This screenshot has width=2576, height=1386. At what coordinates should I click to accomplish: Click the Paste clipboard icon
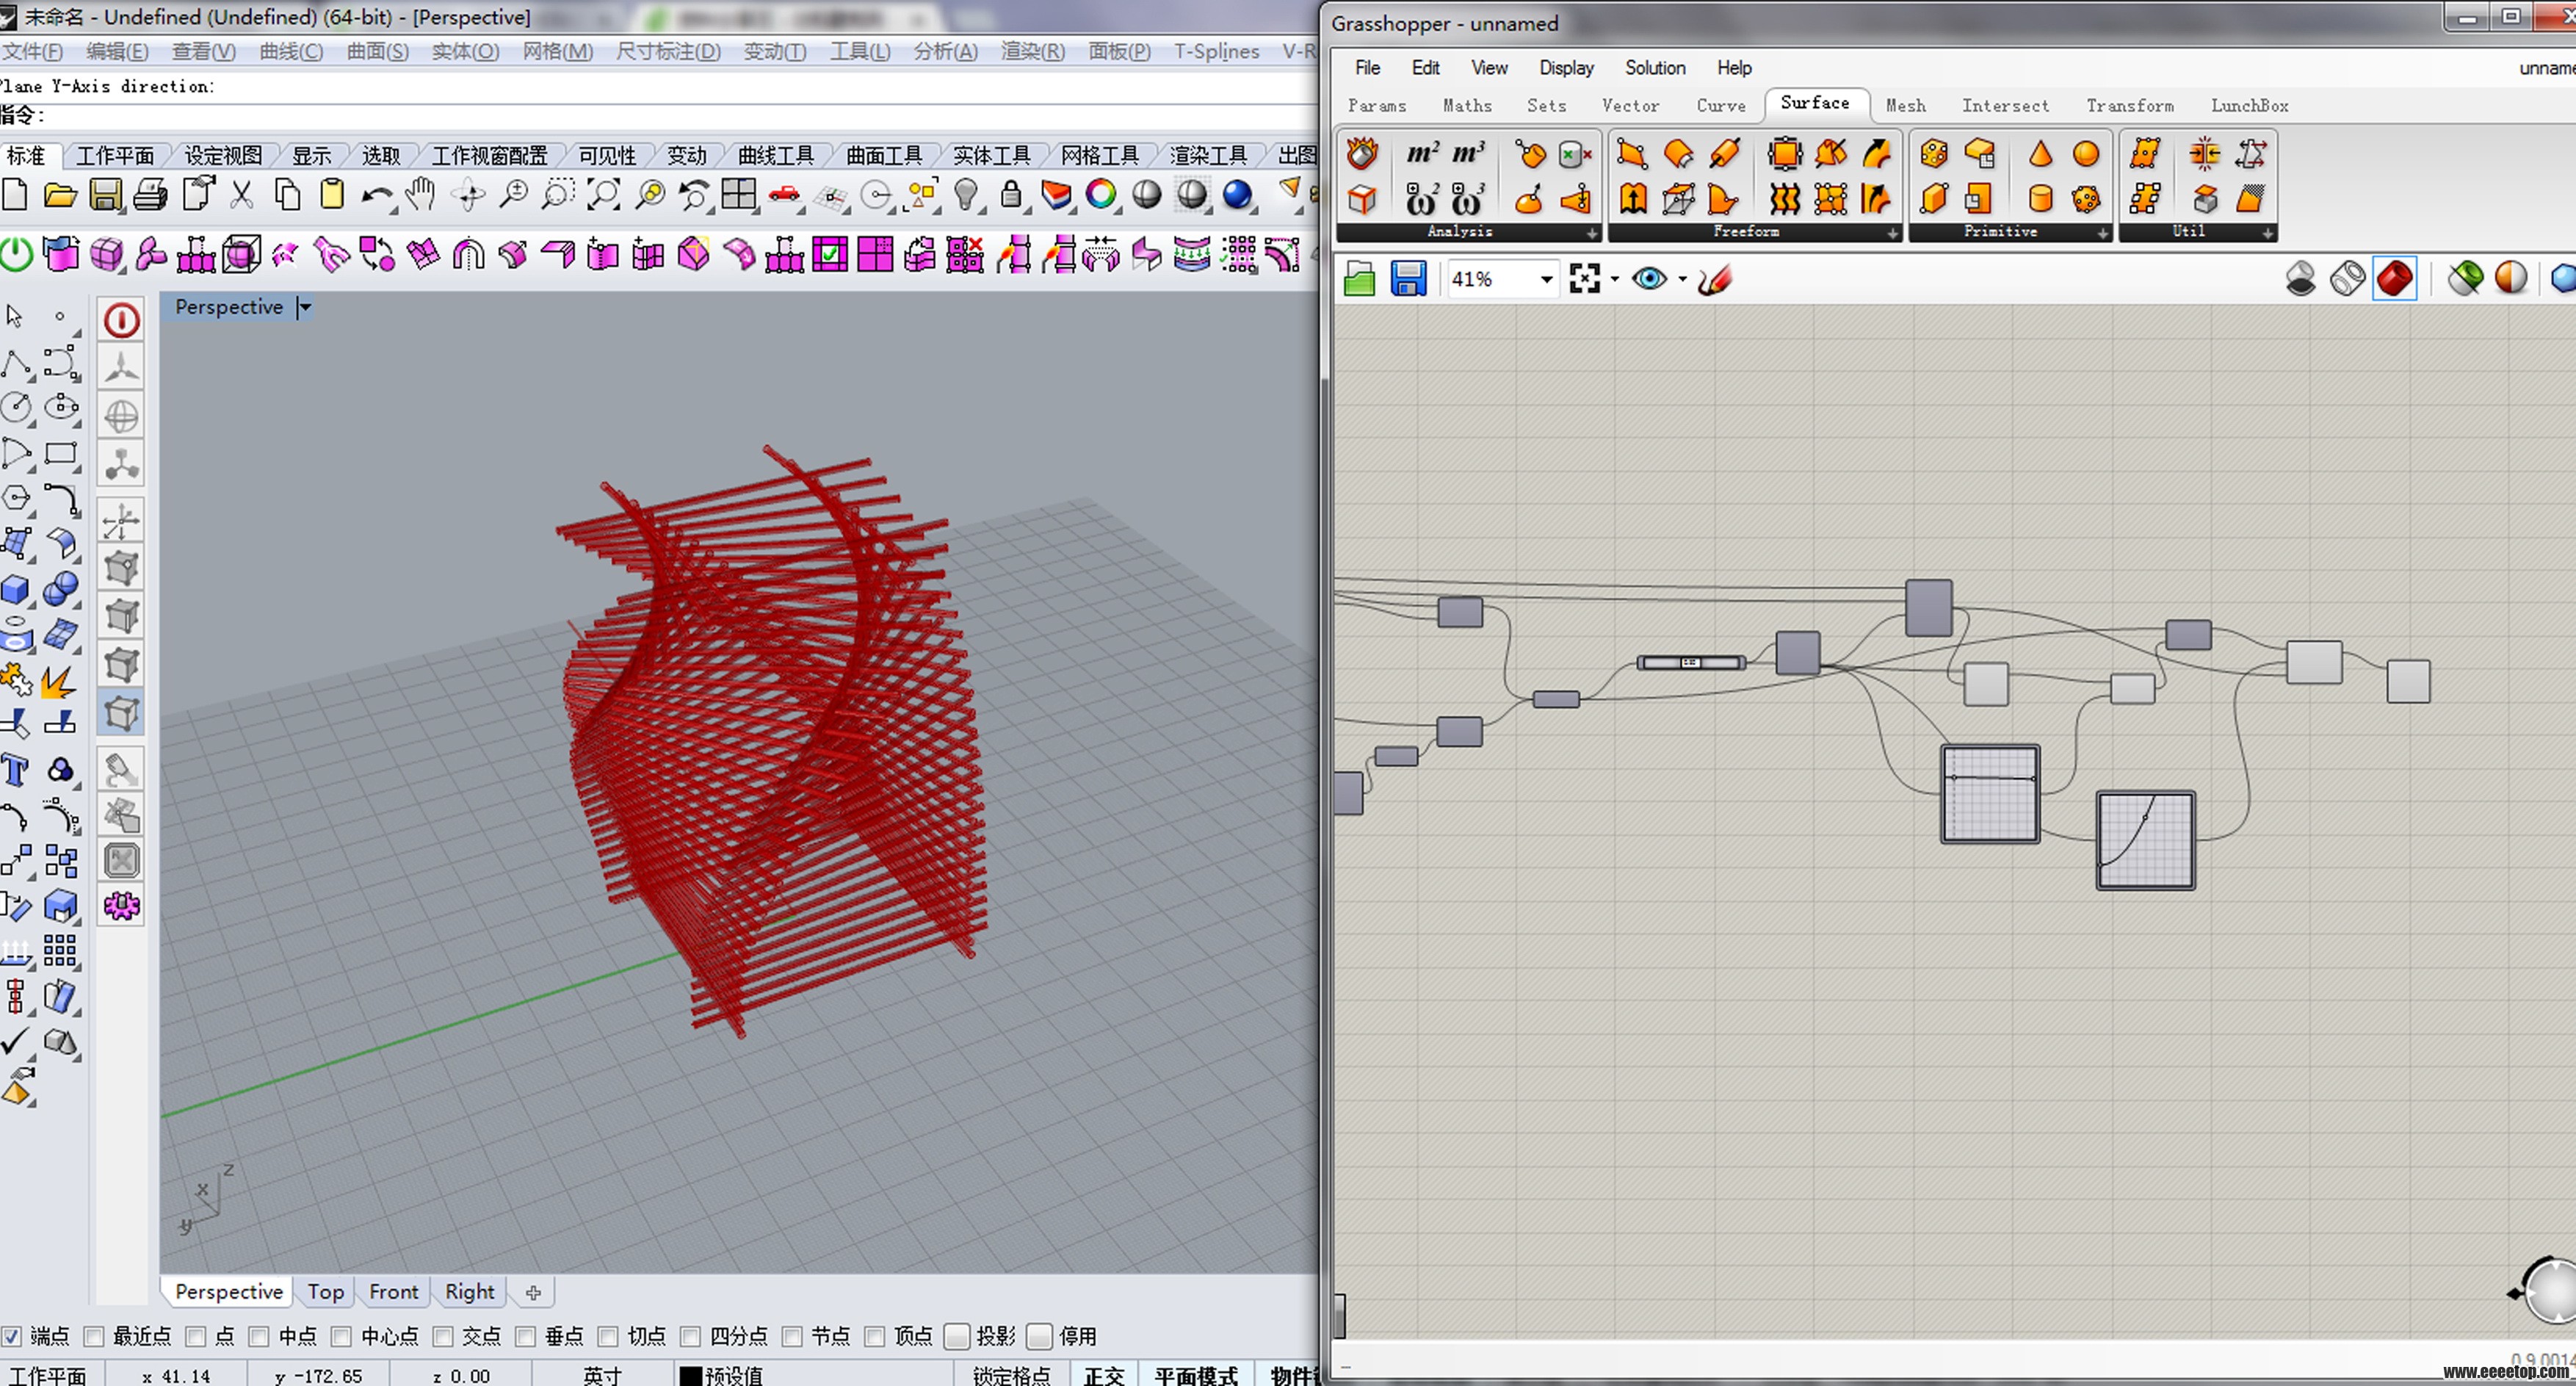tap(332, 194)
